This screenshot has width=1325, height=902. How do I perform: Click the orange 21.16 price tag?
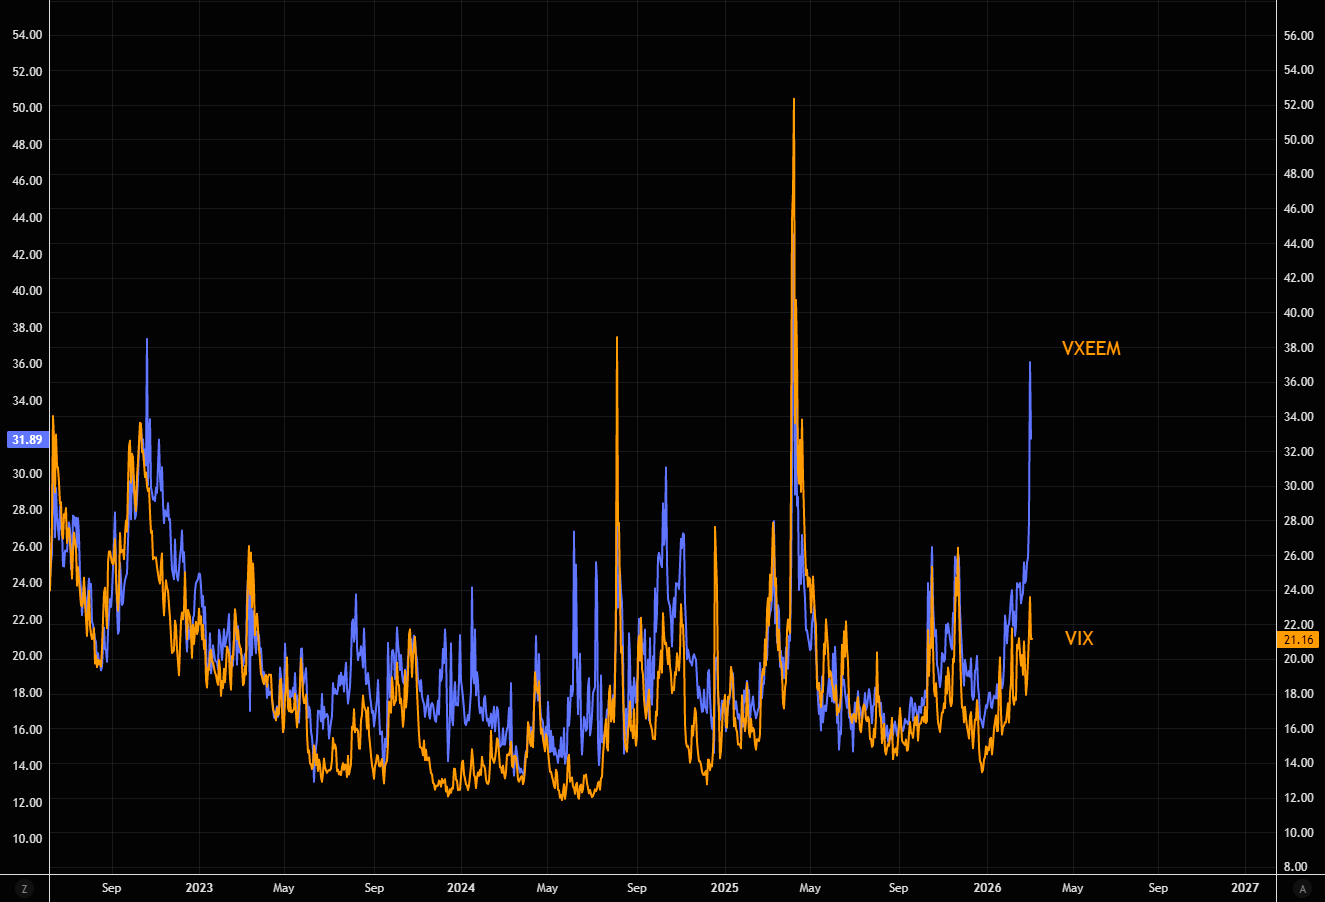[1298, 640]
